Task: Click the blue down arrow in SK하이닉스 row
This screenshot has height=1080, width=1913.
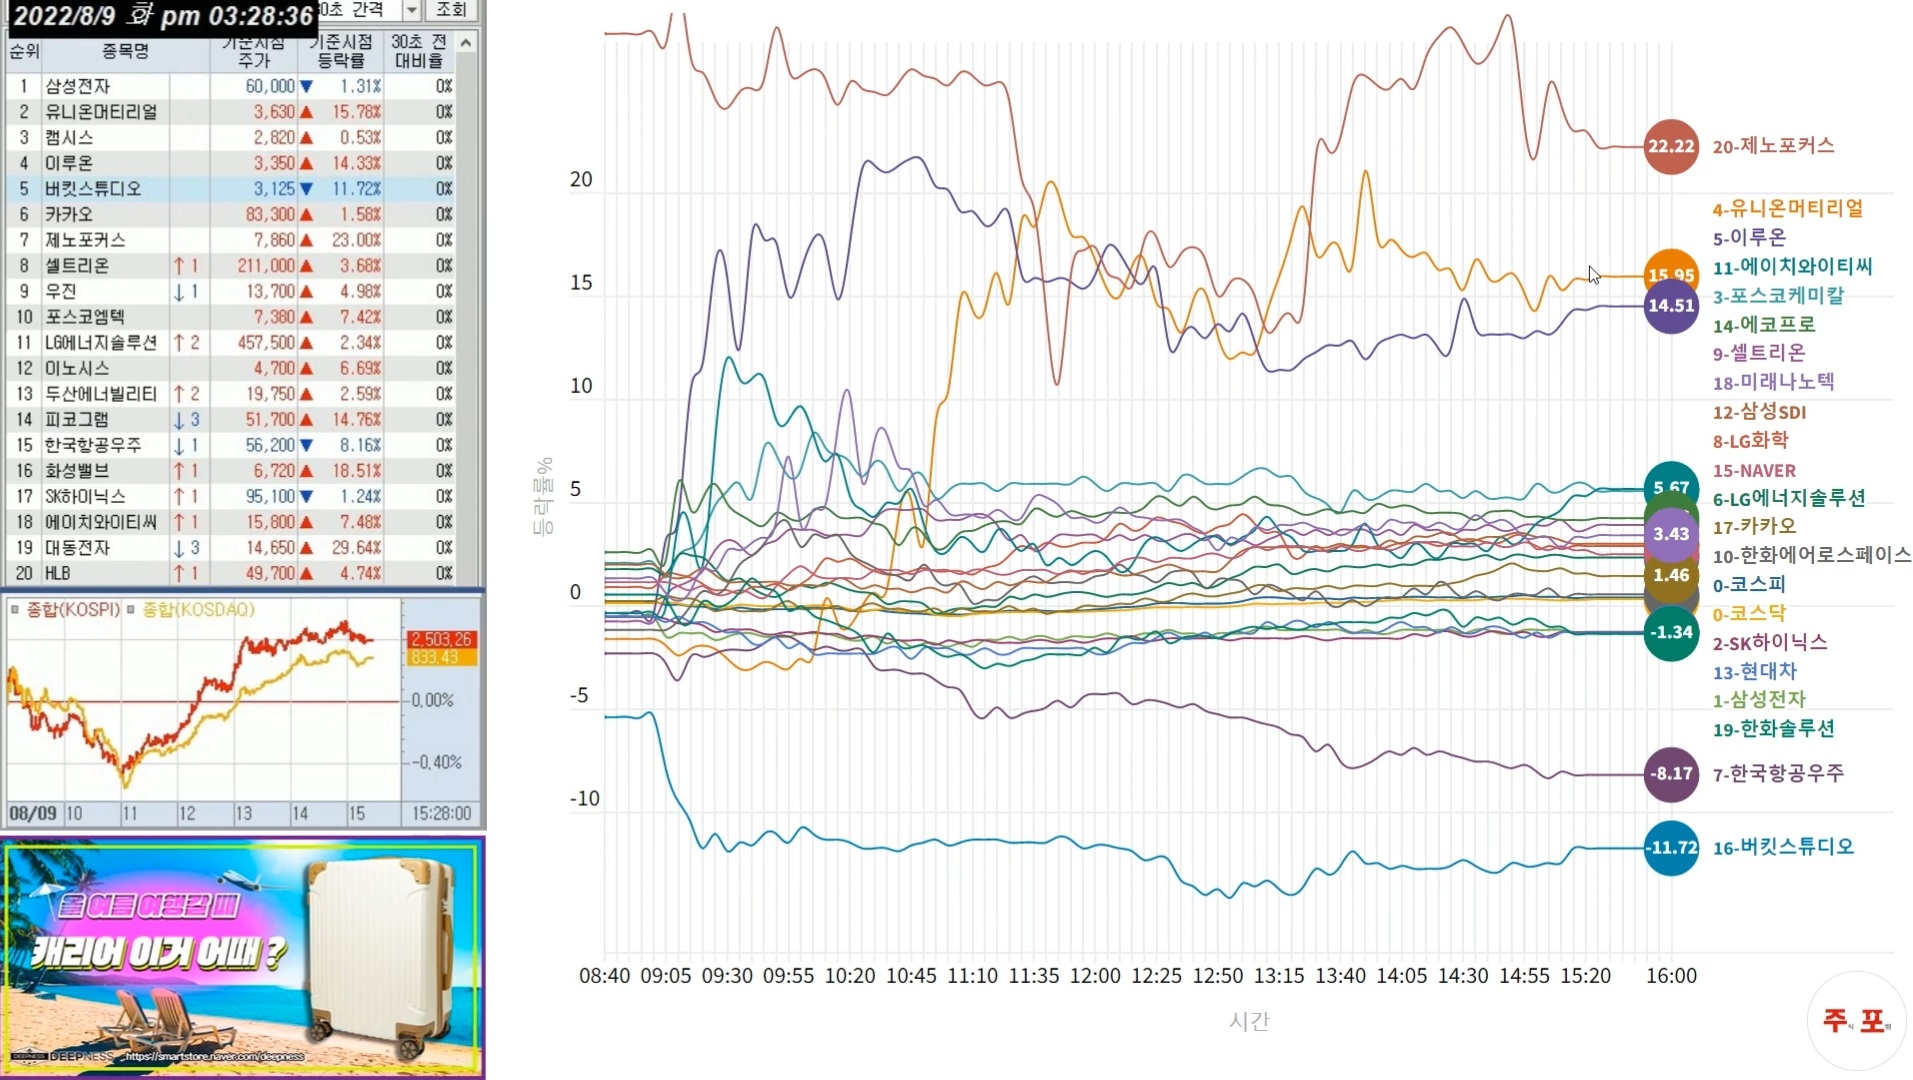Action: pos(306,497)
